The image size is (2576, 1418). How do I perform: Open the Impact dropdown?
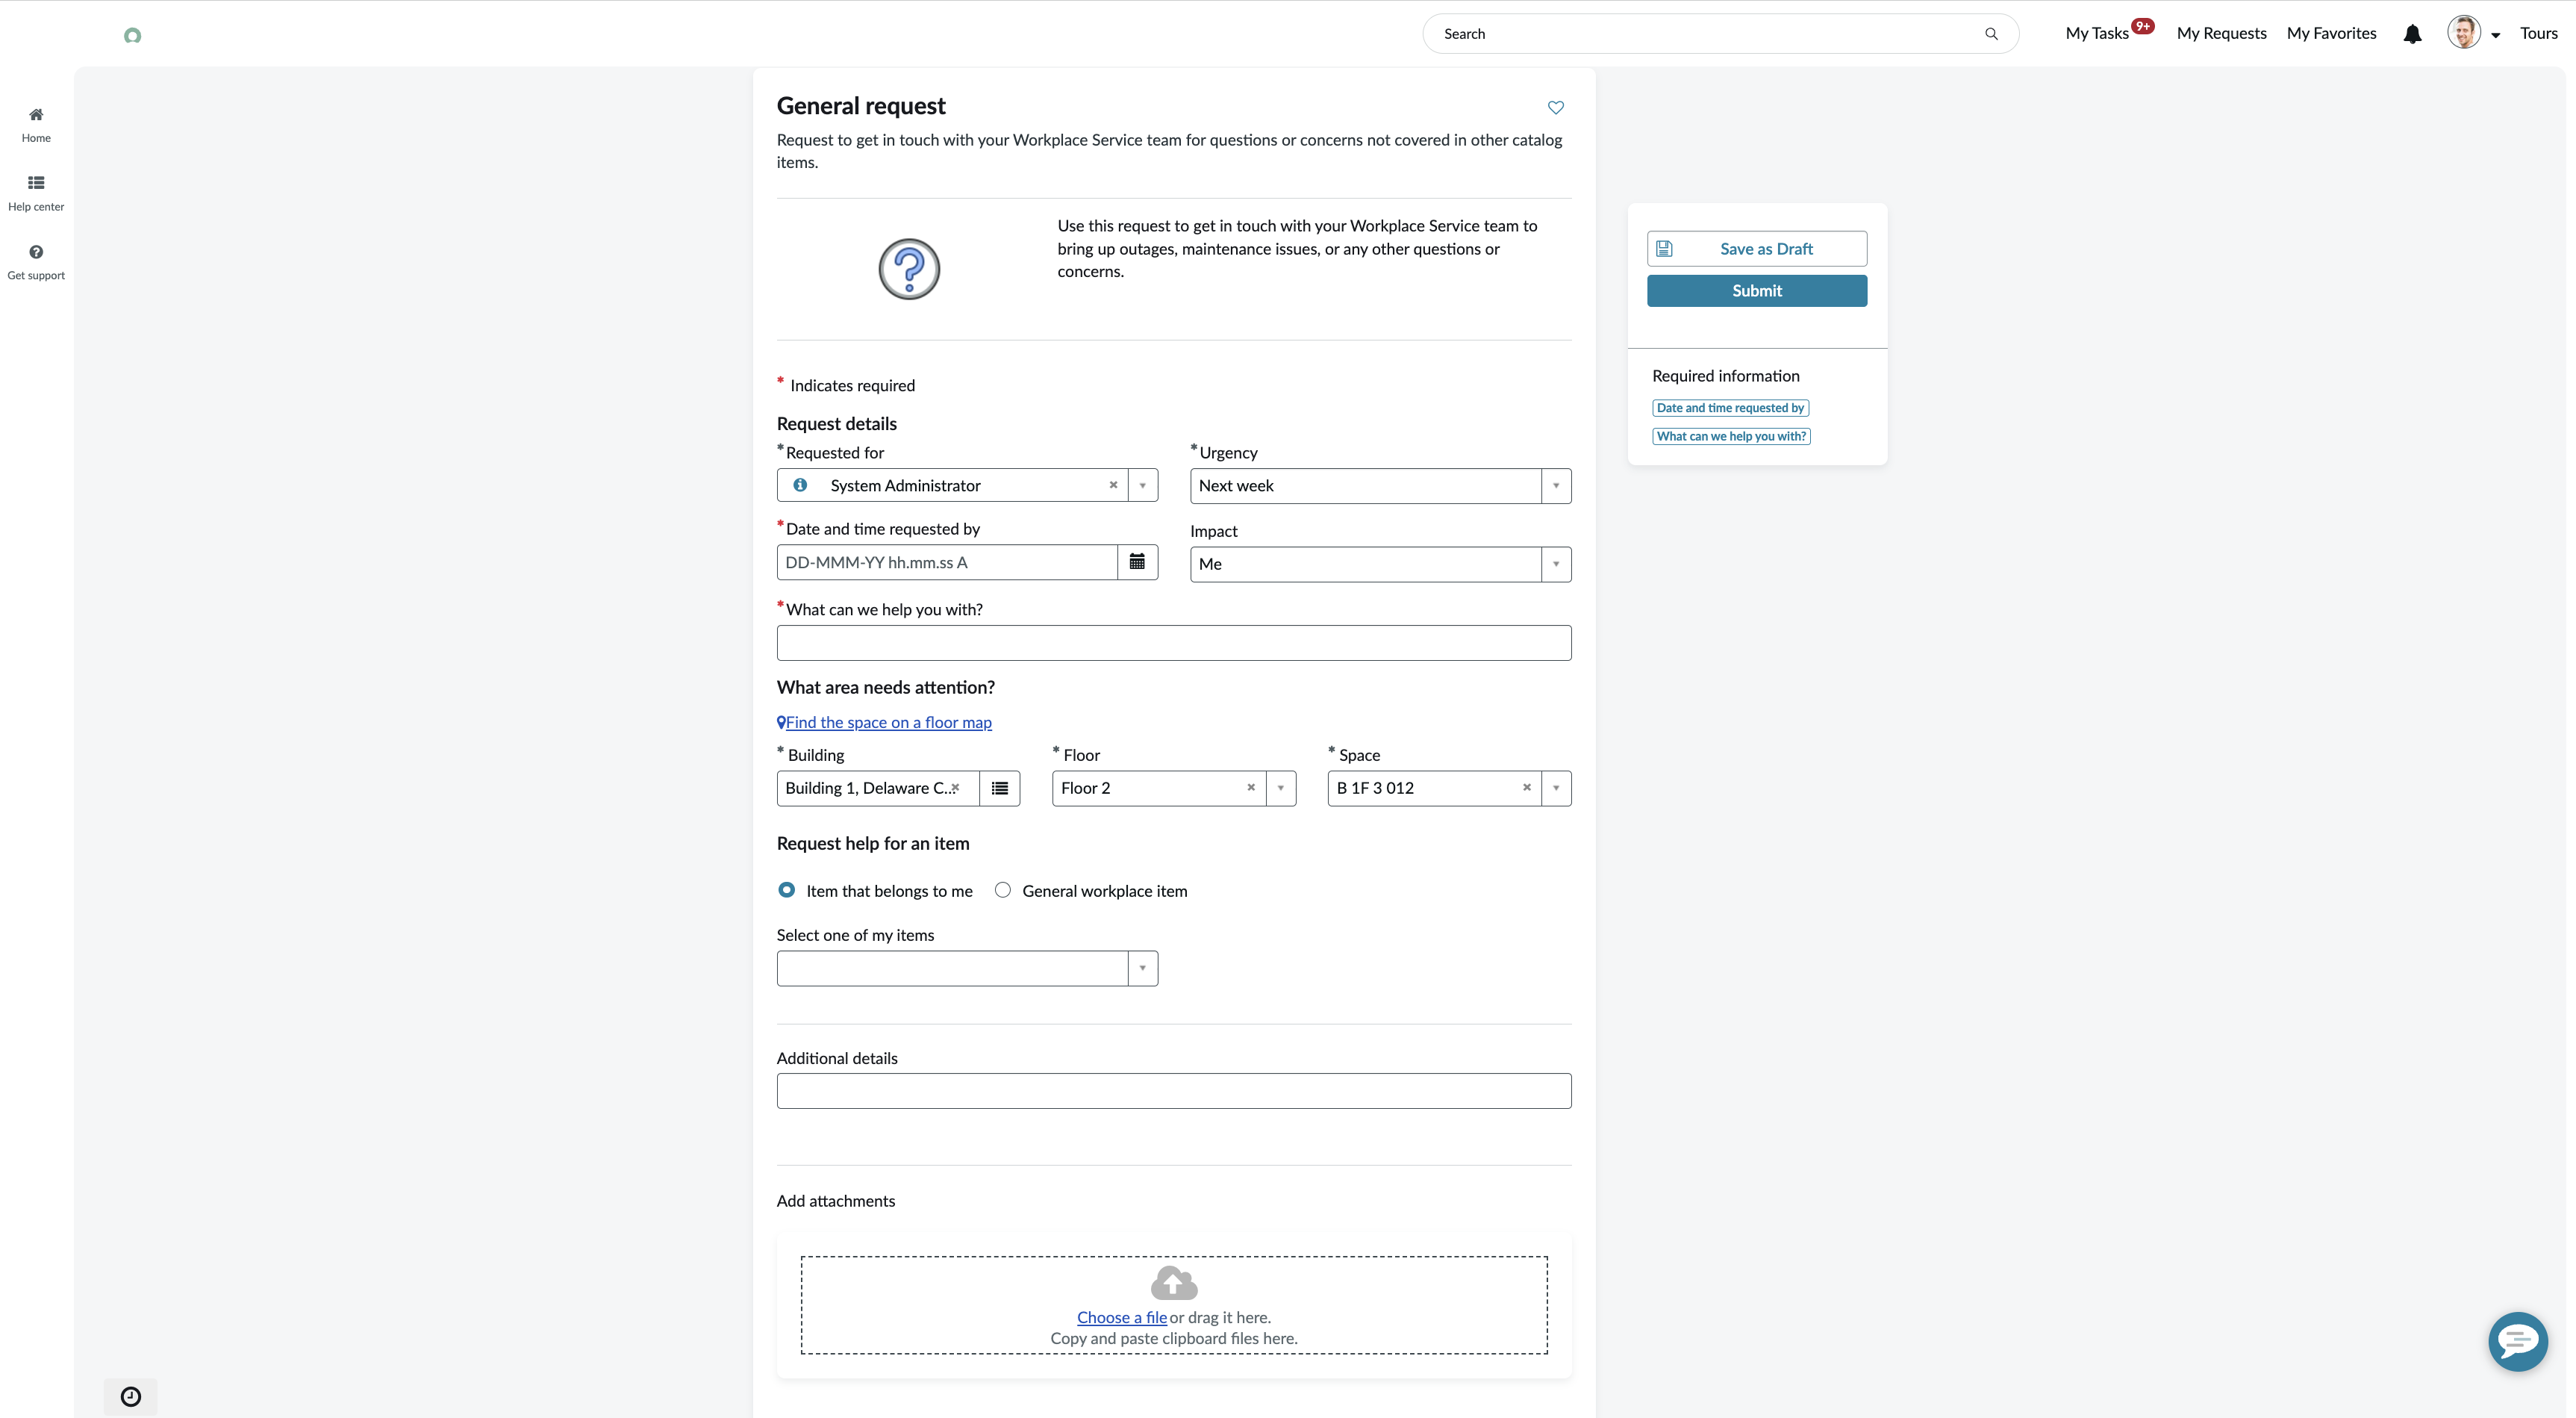[1380, 564]
